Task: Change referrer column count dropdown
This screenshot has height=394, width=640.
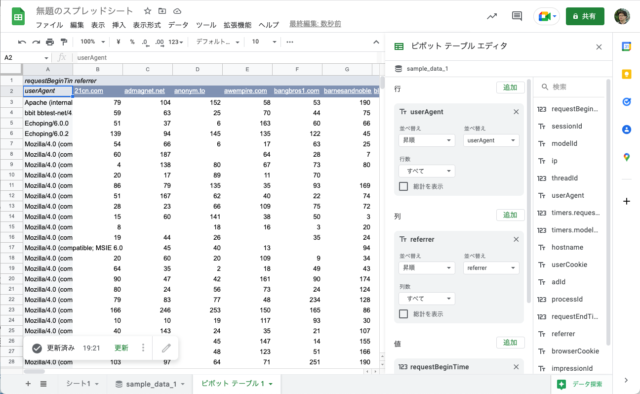Action: click(427, 298)
